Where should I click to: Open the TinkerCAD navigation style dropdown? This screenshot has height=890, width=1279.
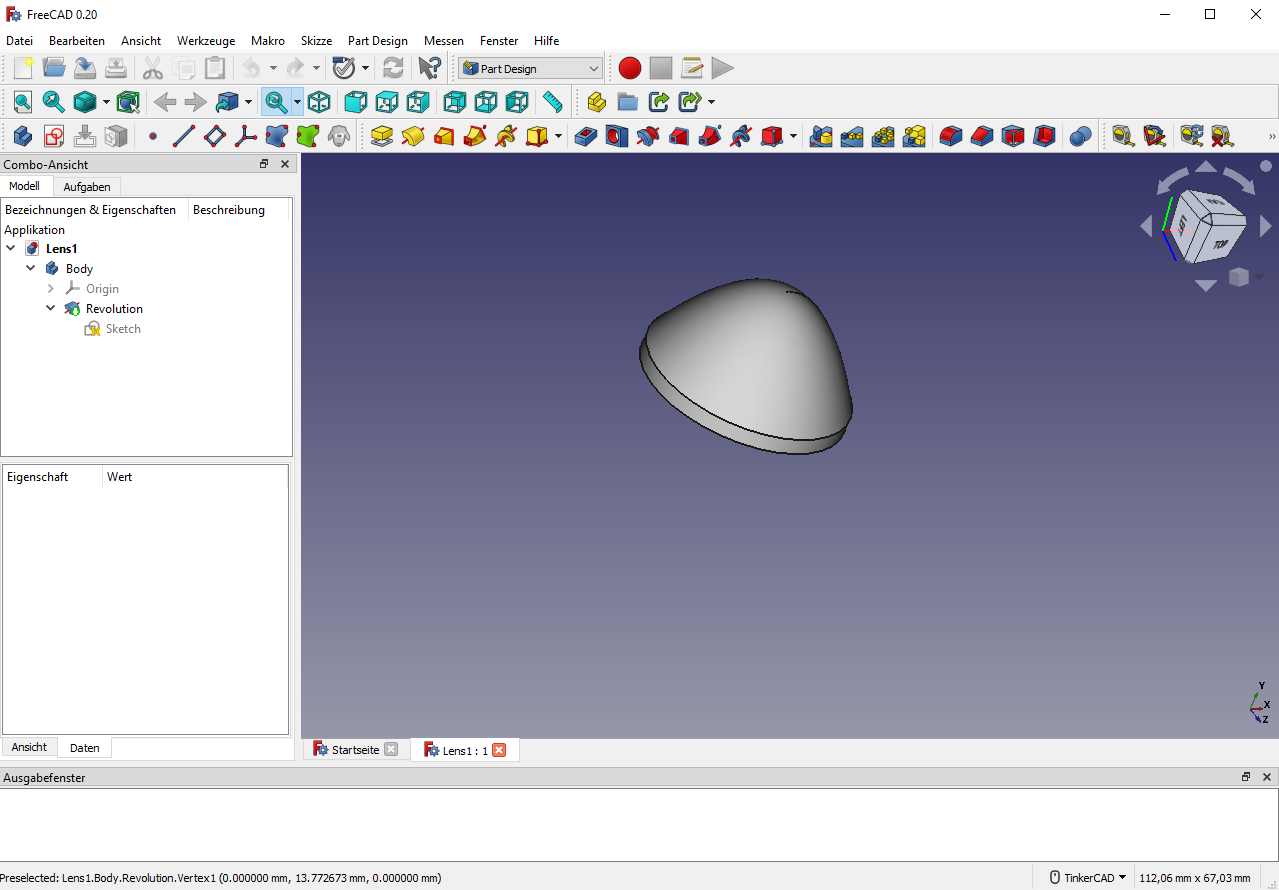(x=1088, y=878)
